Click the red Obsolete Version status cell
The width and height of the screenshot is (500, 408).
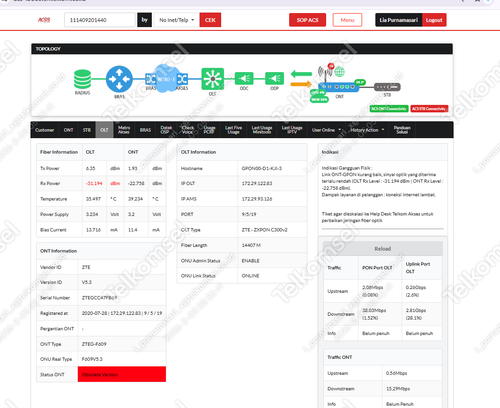[x=122, y=374]
